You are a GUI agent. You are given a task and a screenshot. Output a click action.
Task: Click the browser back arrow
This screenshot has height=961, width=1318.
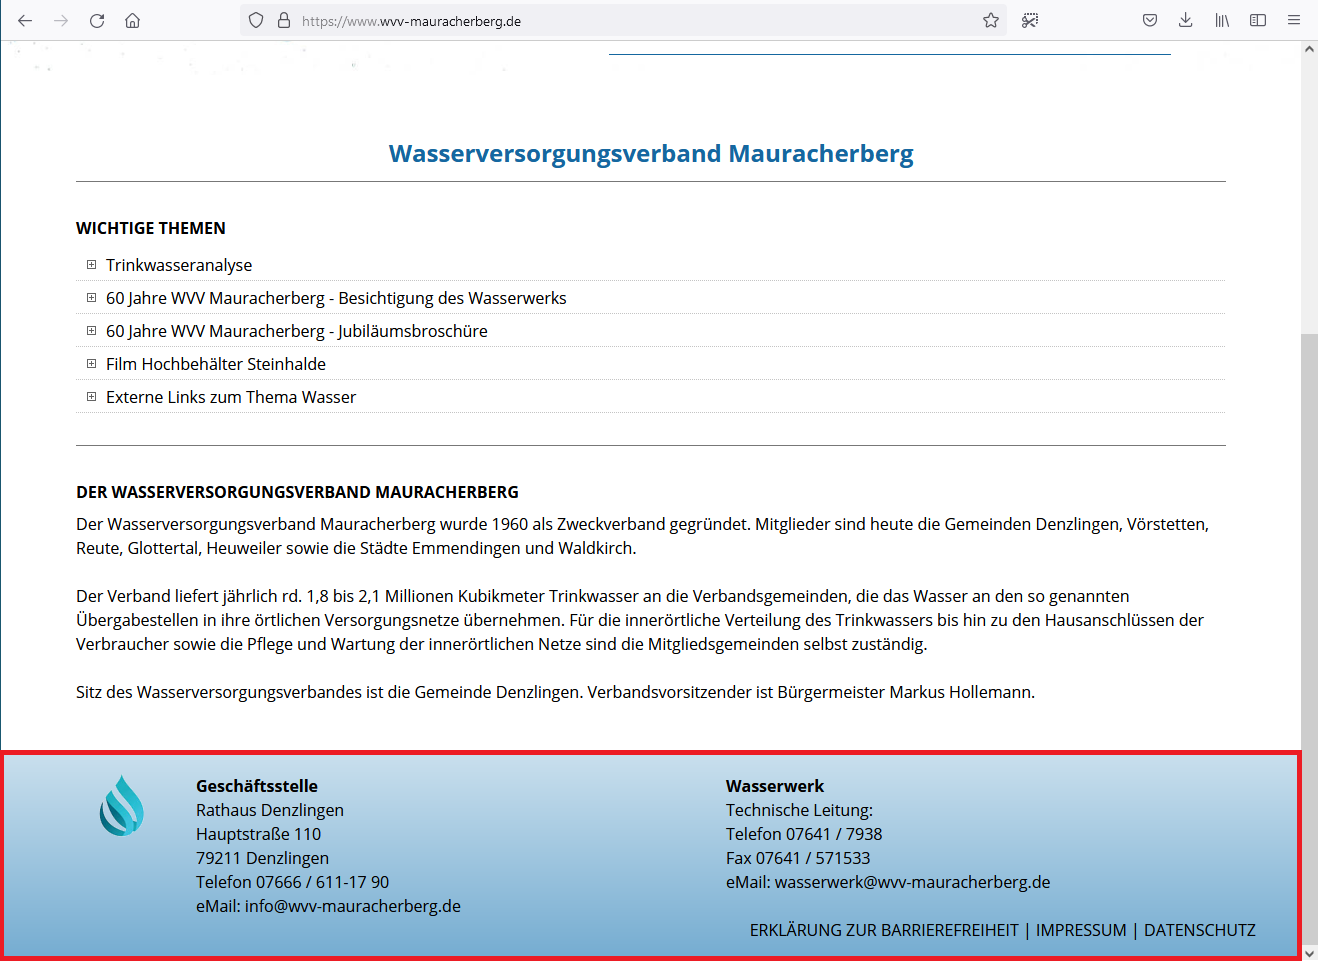click(25, 20)
